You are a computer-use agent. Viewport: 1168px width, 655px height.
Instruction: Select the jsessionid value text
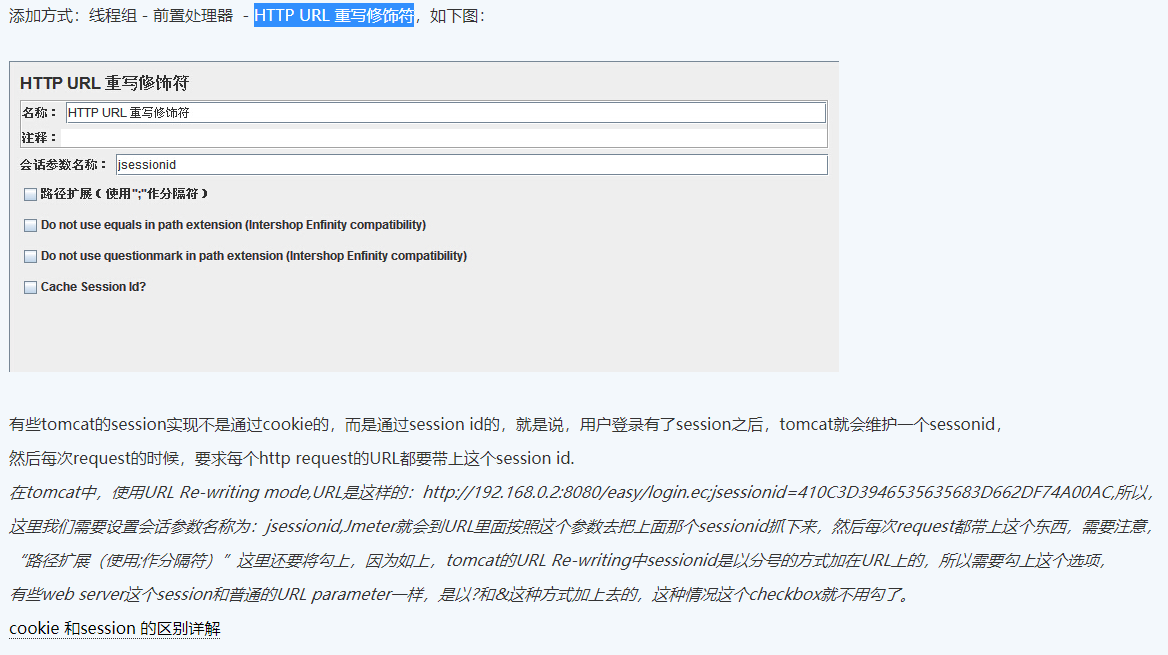148,164
